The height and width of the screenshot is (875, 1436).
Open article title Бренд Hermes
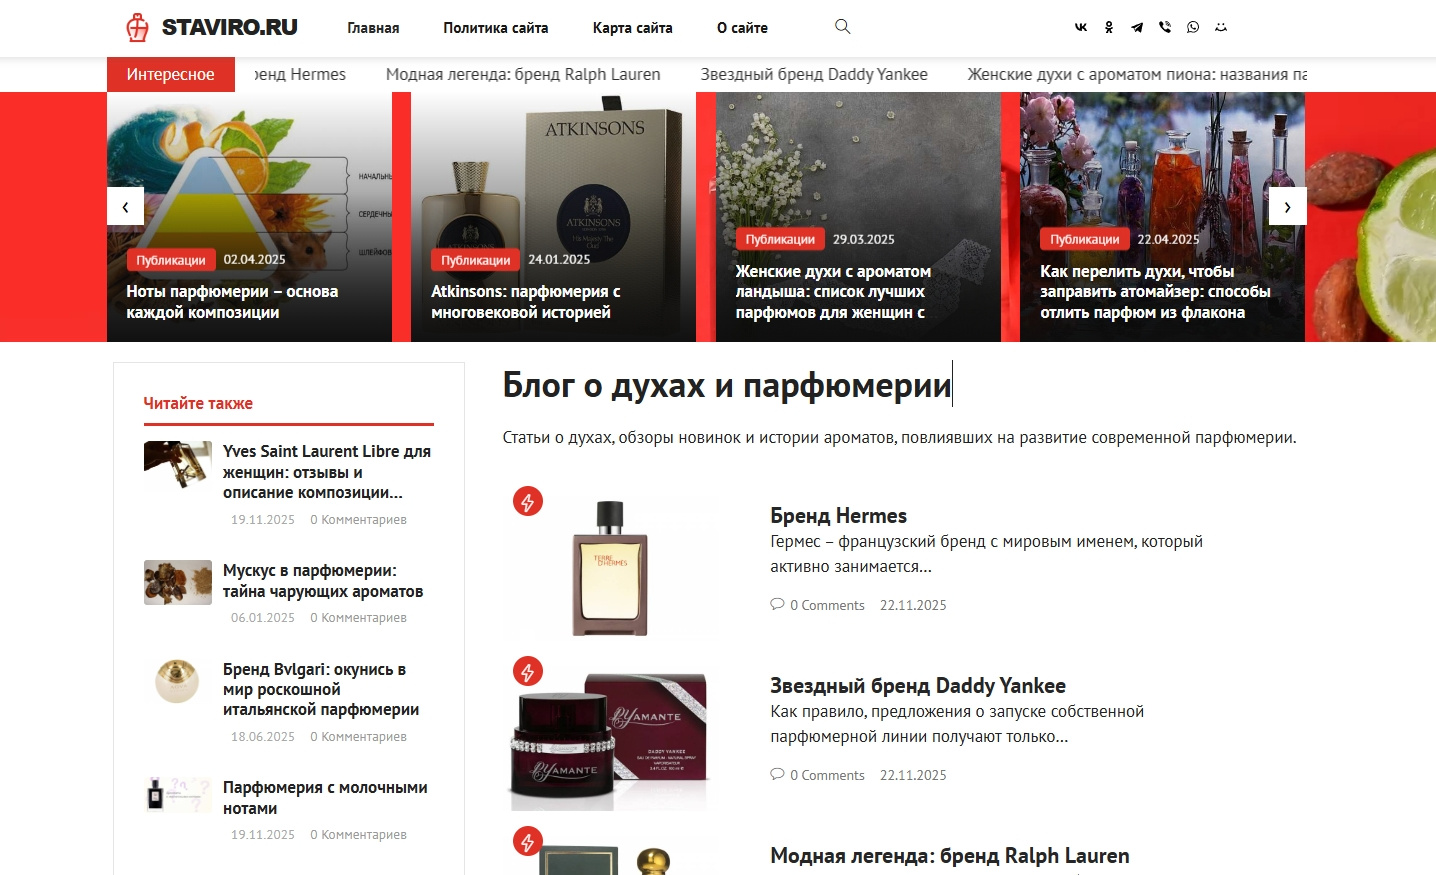click(838, 516)
